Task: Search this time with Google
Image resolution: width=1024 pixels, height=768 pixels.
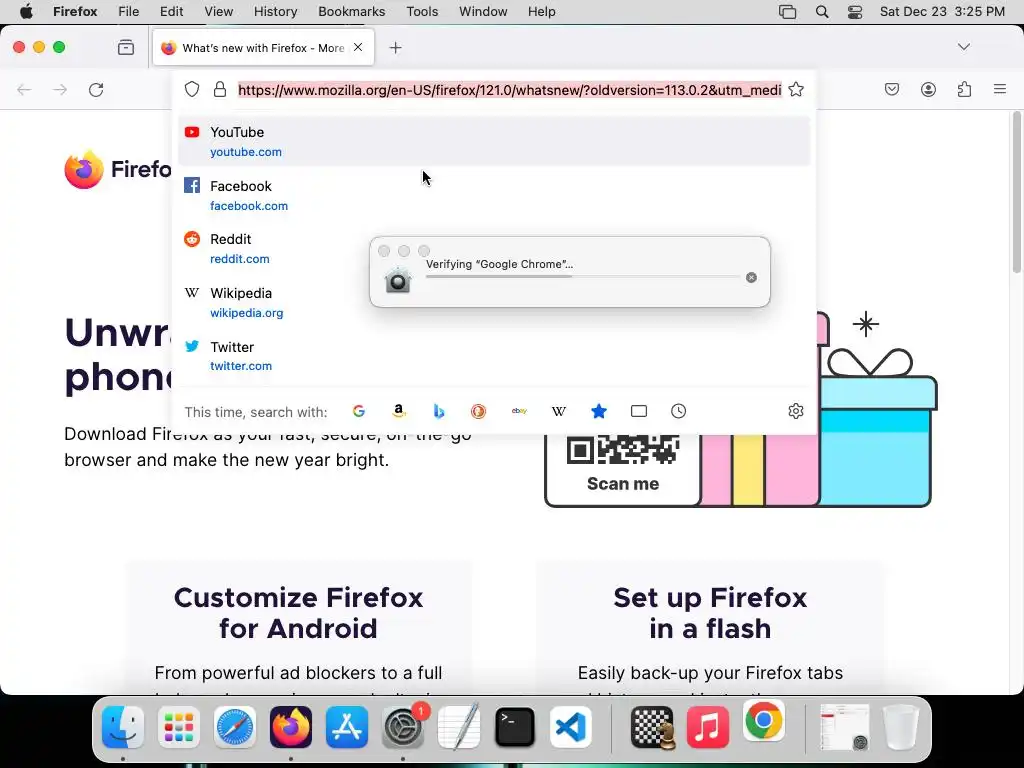Action: pos(359,411)
